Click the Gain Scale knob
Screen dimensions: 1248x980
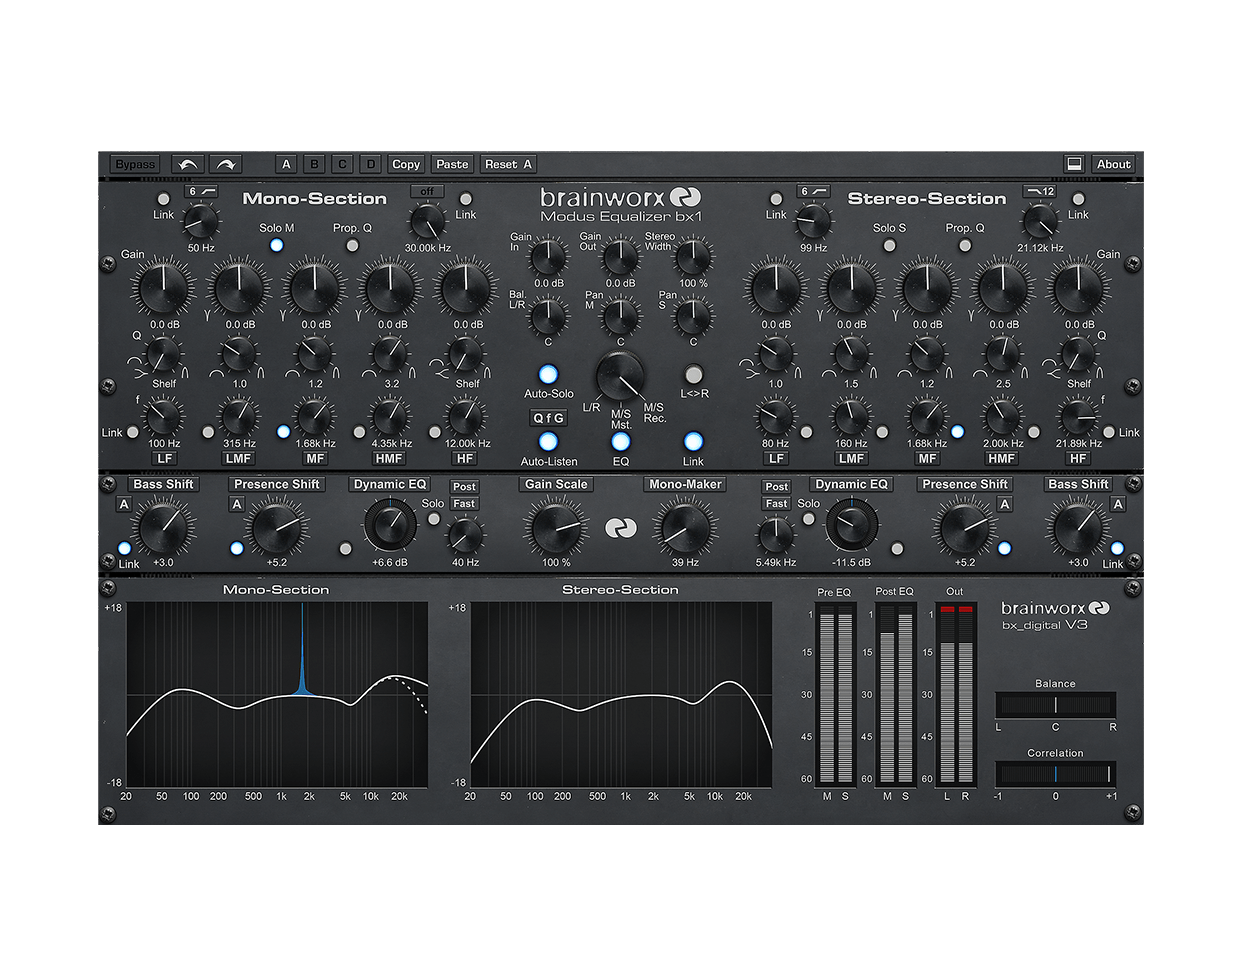click(556, 528)
